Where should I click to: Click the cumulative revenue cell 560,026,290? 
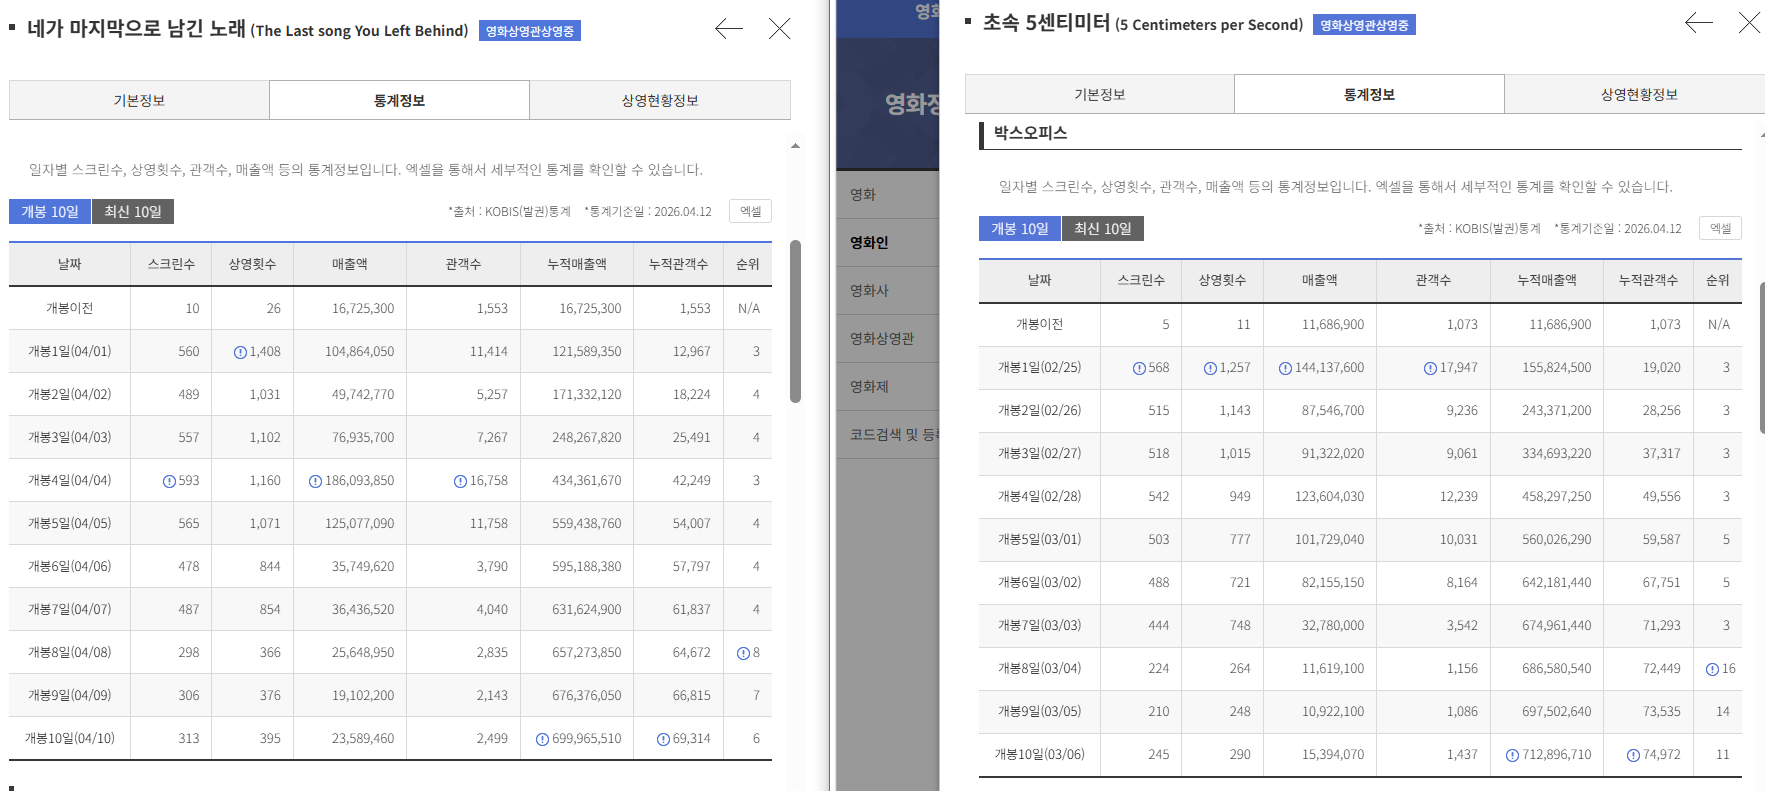point(1556,540)
